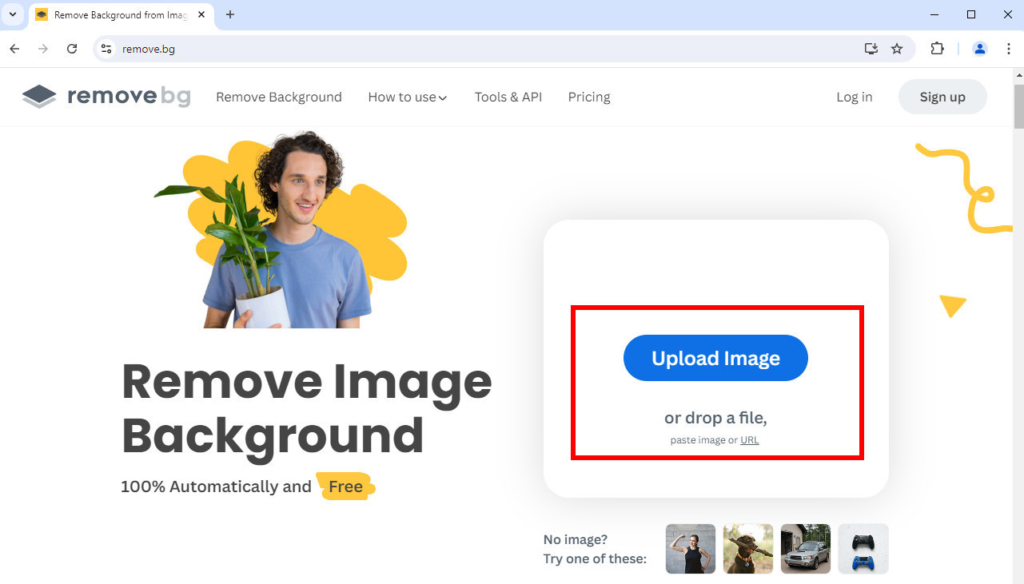The height and width of the screenshot is (584, 1024).
Task: Expand the How to use dropdown
Action: tap(407, 97)
